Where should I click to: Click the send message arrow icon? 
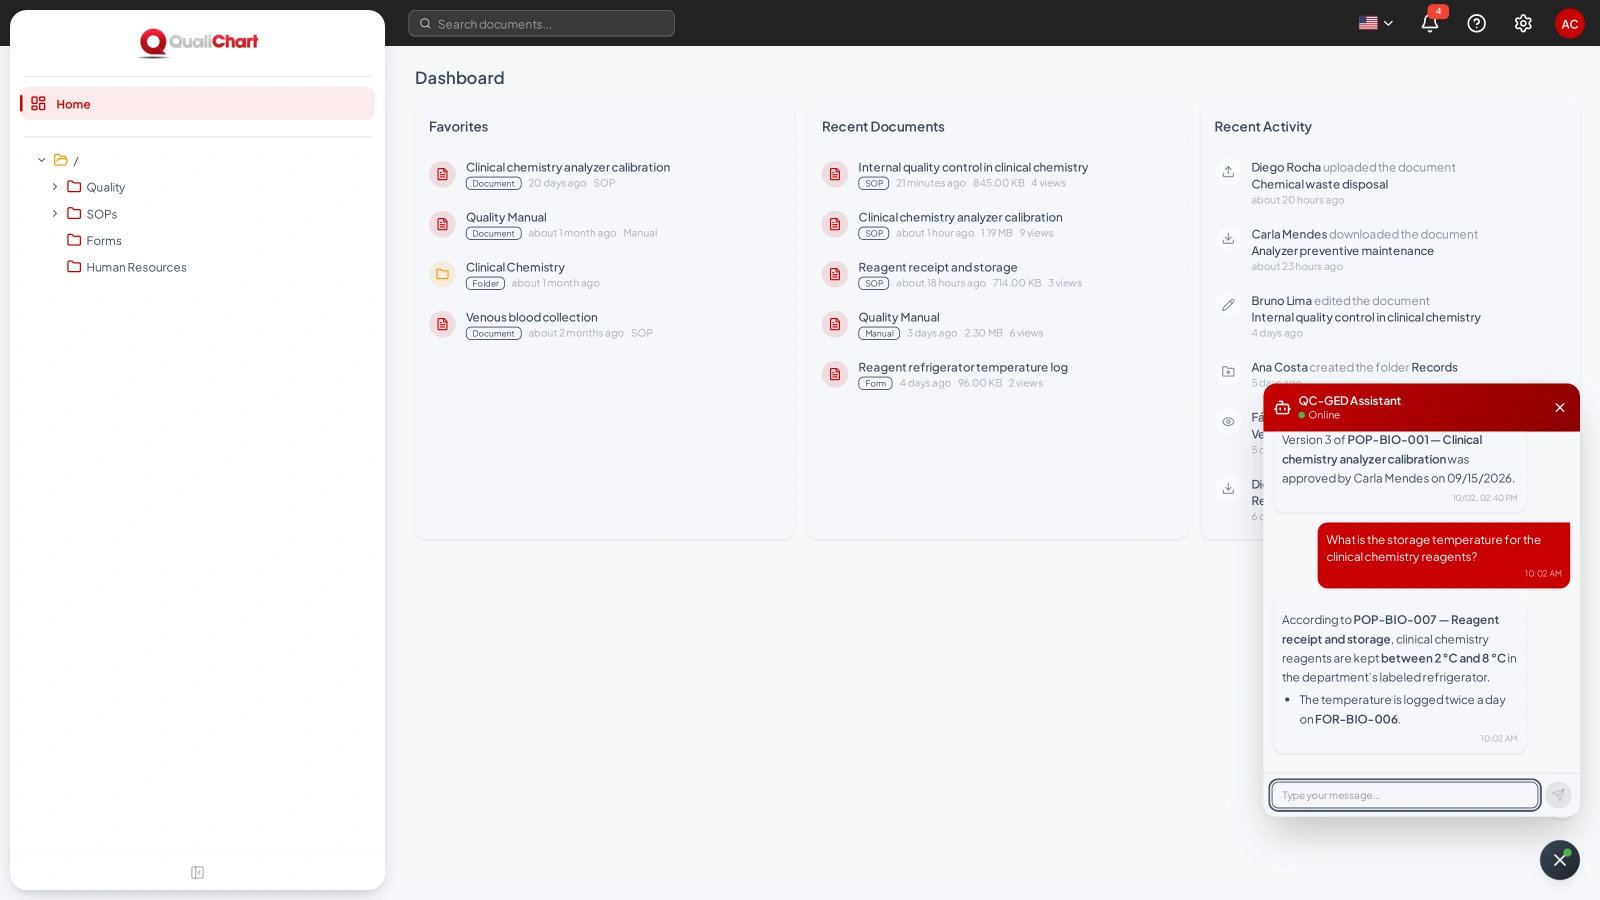tap(1558, 795)
